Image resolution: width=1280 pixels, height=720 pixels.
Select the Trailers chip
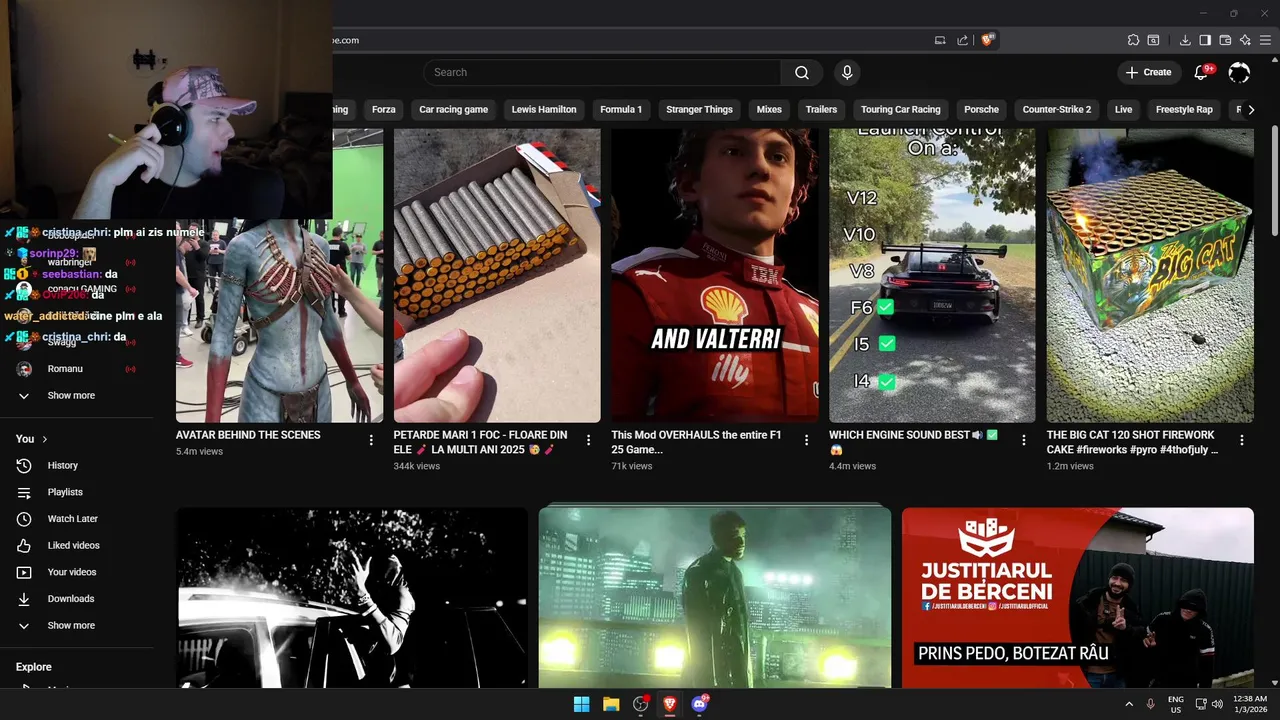tap(821, 109)
